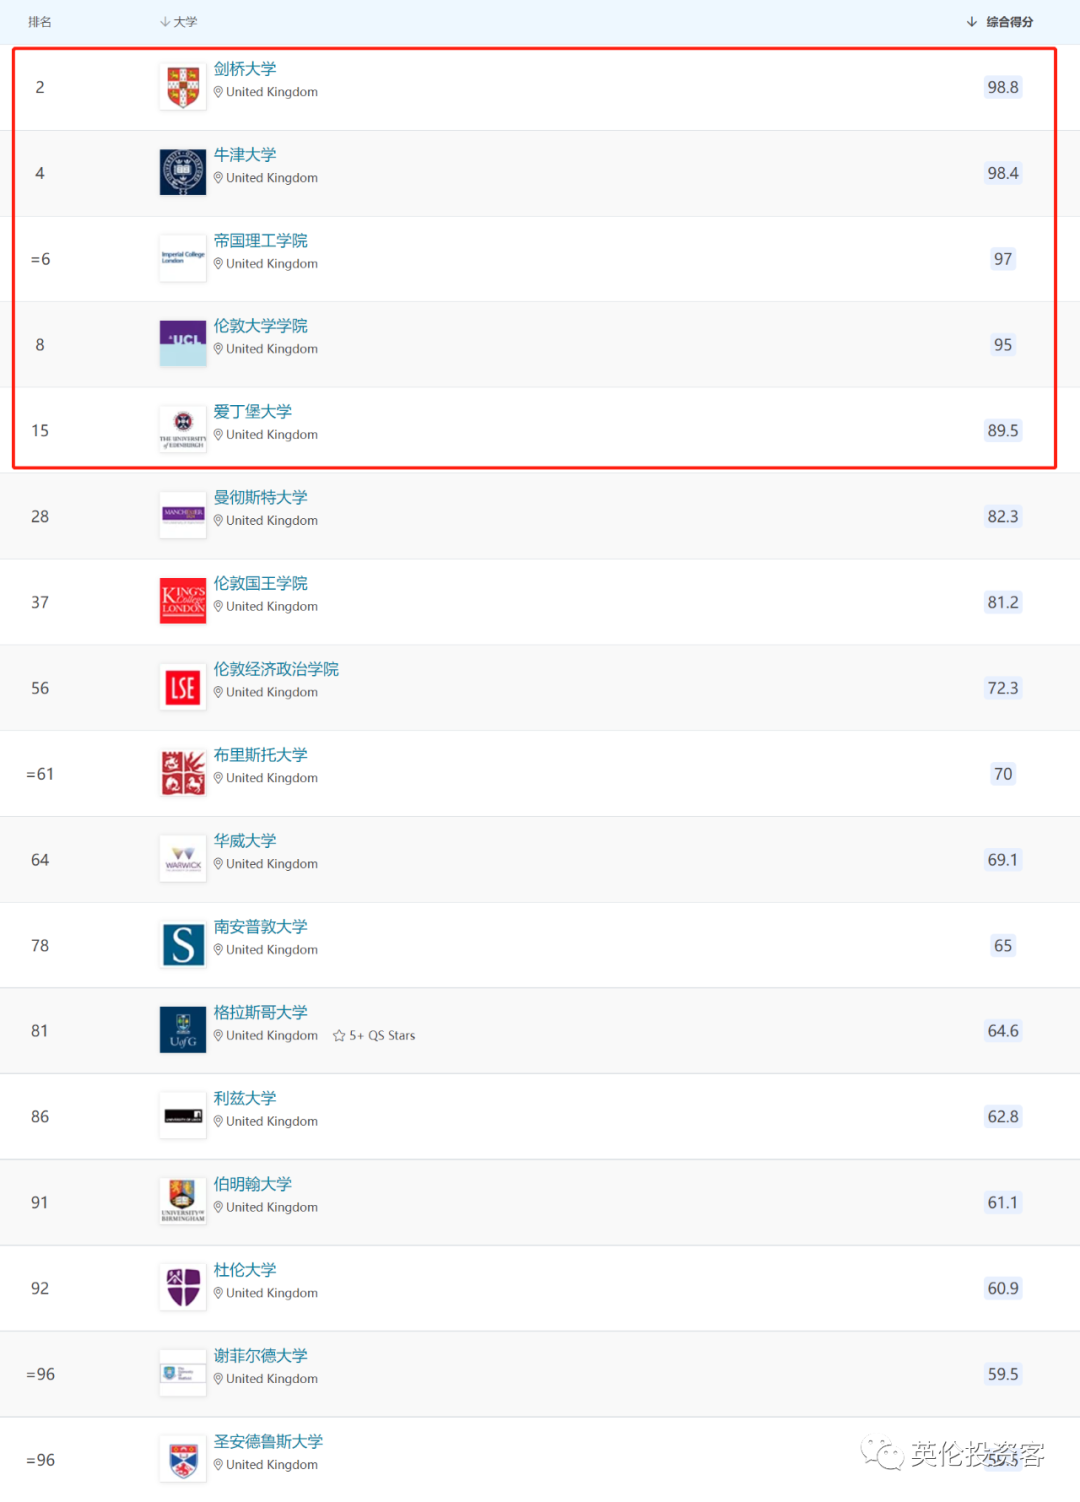
Task: Click the 97 score for 帝国理工学院
Action: click(1003, 259)
